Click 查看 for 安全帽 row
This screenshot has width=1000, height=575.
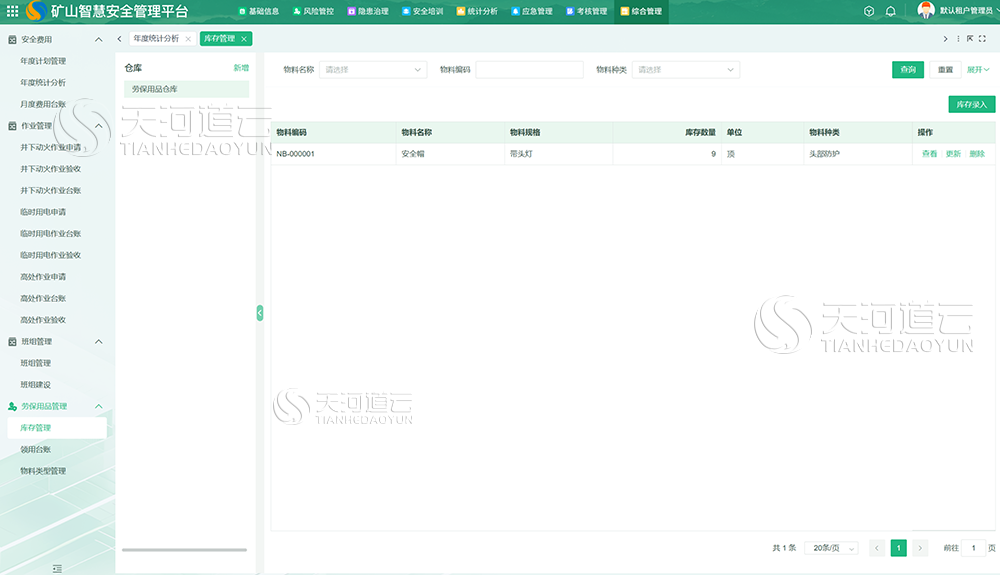coord(929,154)
